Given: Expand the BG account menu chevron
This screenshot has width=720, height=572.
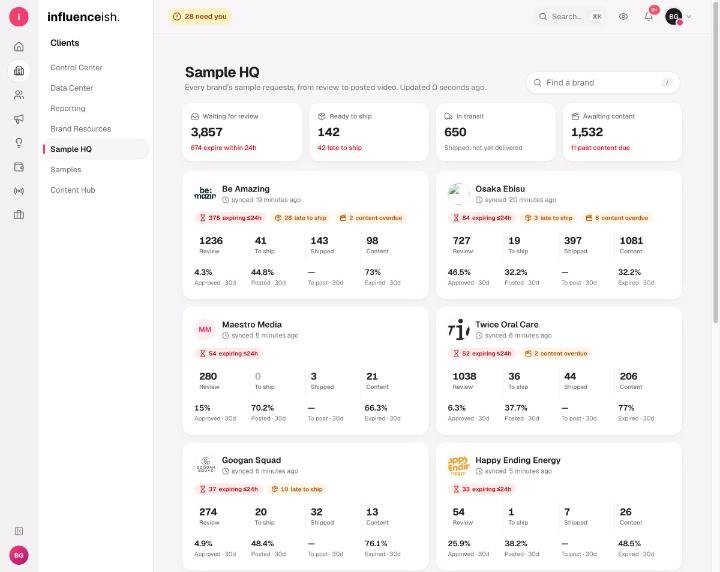Looking at the screenshot, I should 689,17.
